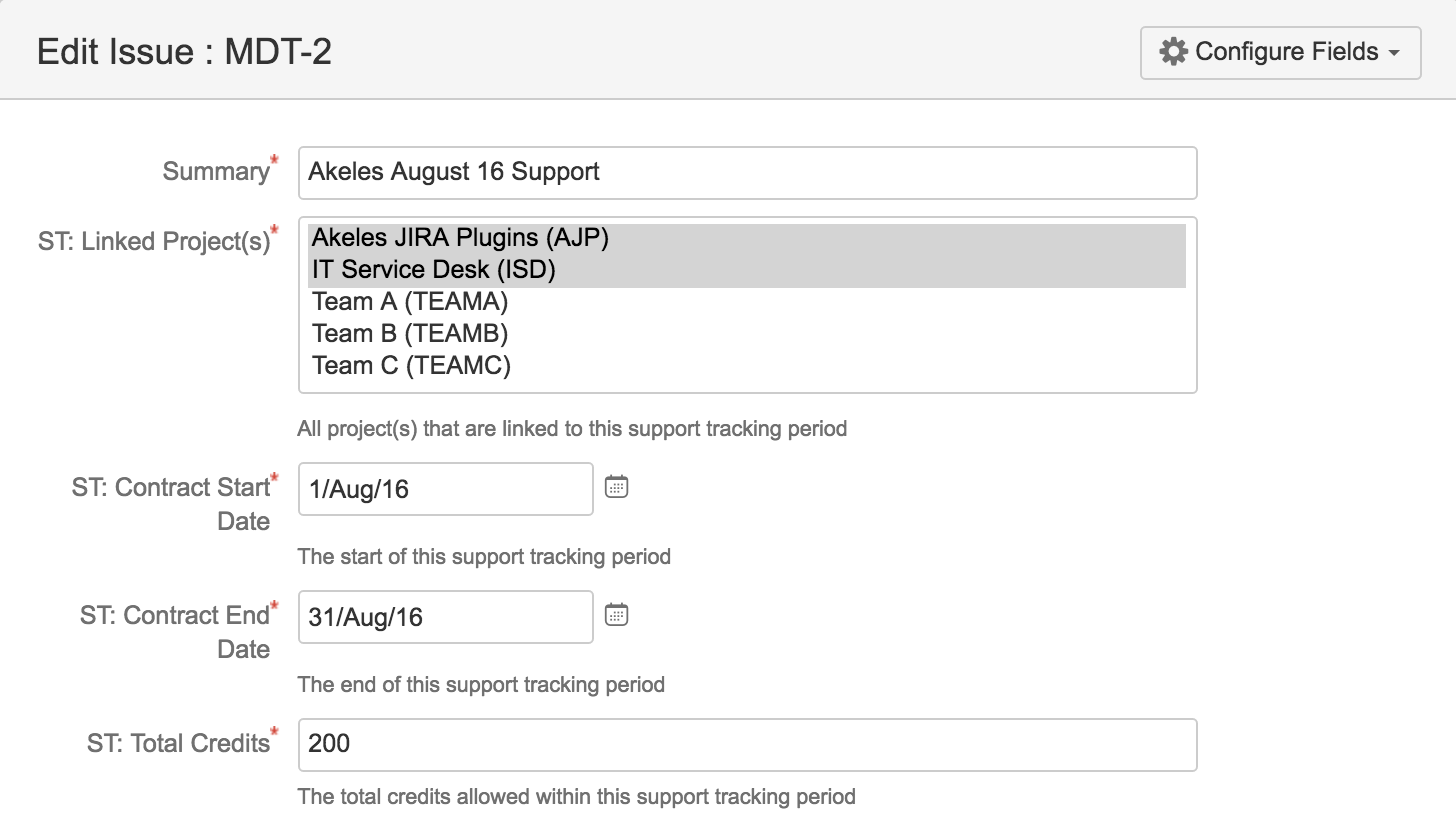Image resolution: width=1456 pixels, height=822 pixels.
Task: Click the Edit Issue : MDT-2 heading
Action: pos(184,52)
